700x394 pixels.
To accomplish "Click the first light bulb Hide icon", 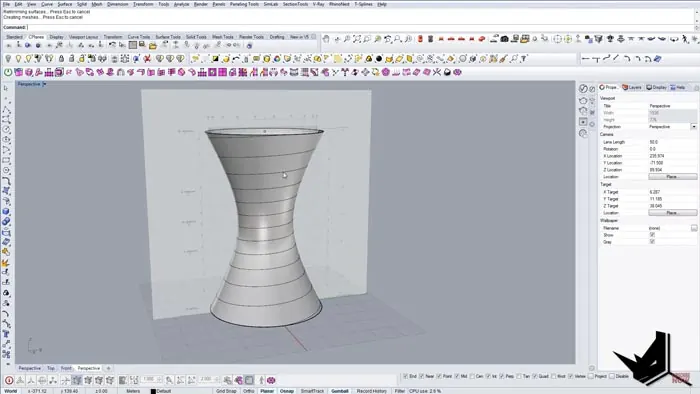I will coord(8,58).
